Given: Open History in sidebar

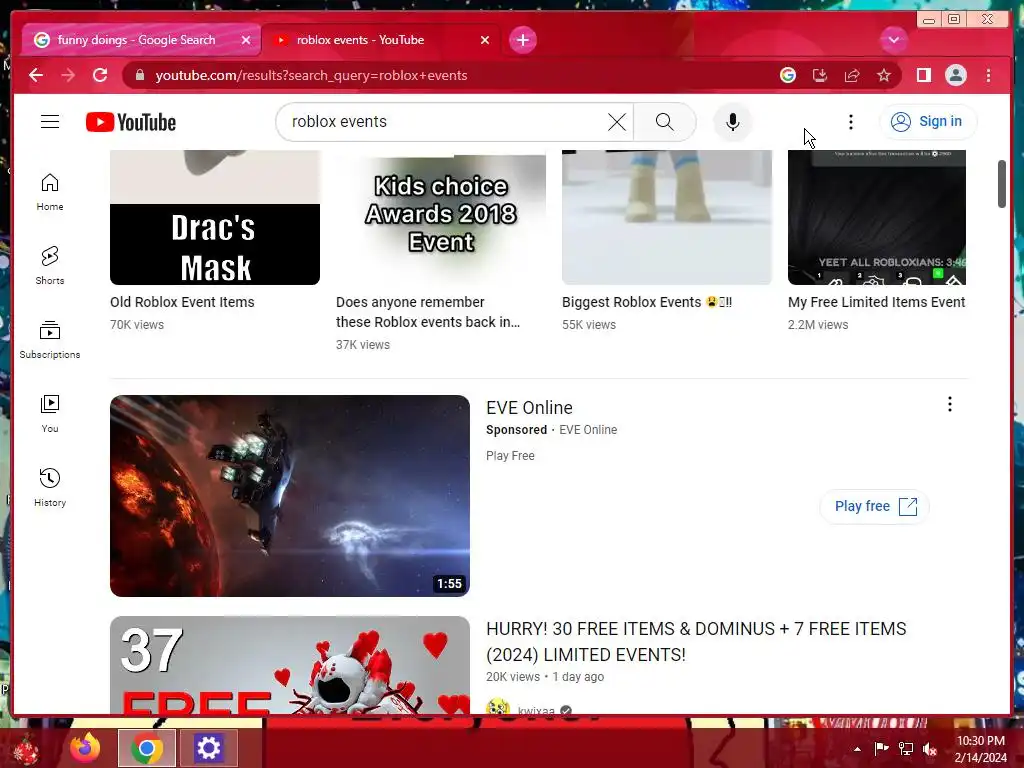Looking at the screenshot, I should click(x=50, y=488).
